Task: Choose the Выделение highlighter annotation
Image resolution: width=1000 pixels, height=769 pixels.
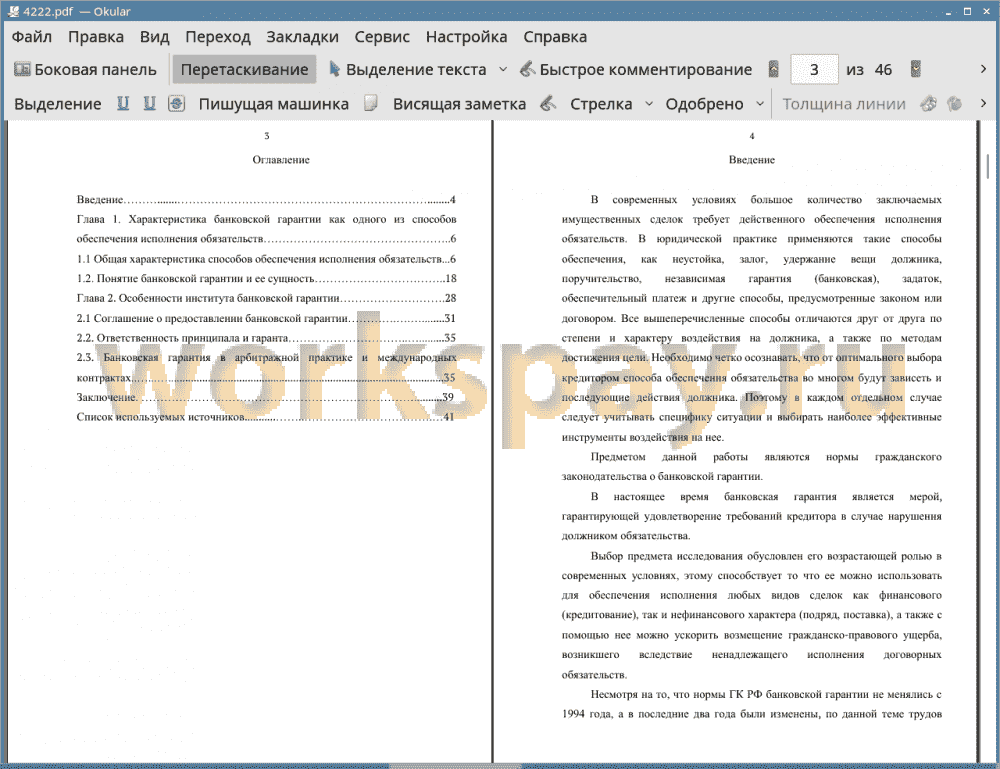Action: pyautogui.click(x=57, y=104)
